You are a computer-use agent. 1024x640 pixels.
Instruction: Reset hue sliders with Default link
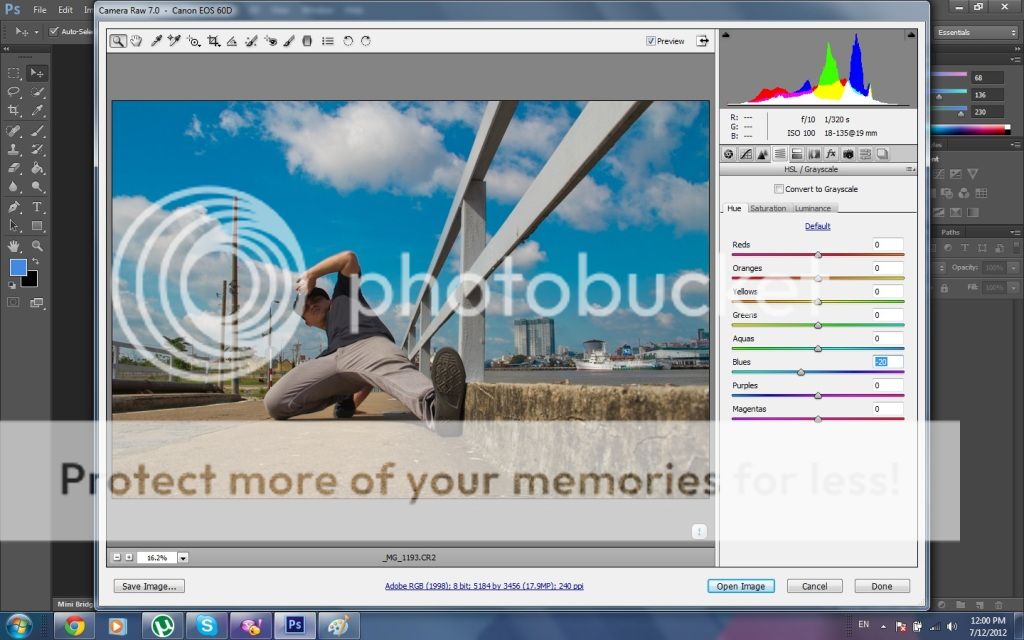click(x=818, y=226)
